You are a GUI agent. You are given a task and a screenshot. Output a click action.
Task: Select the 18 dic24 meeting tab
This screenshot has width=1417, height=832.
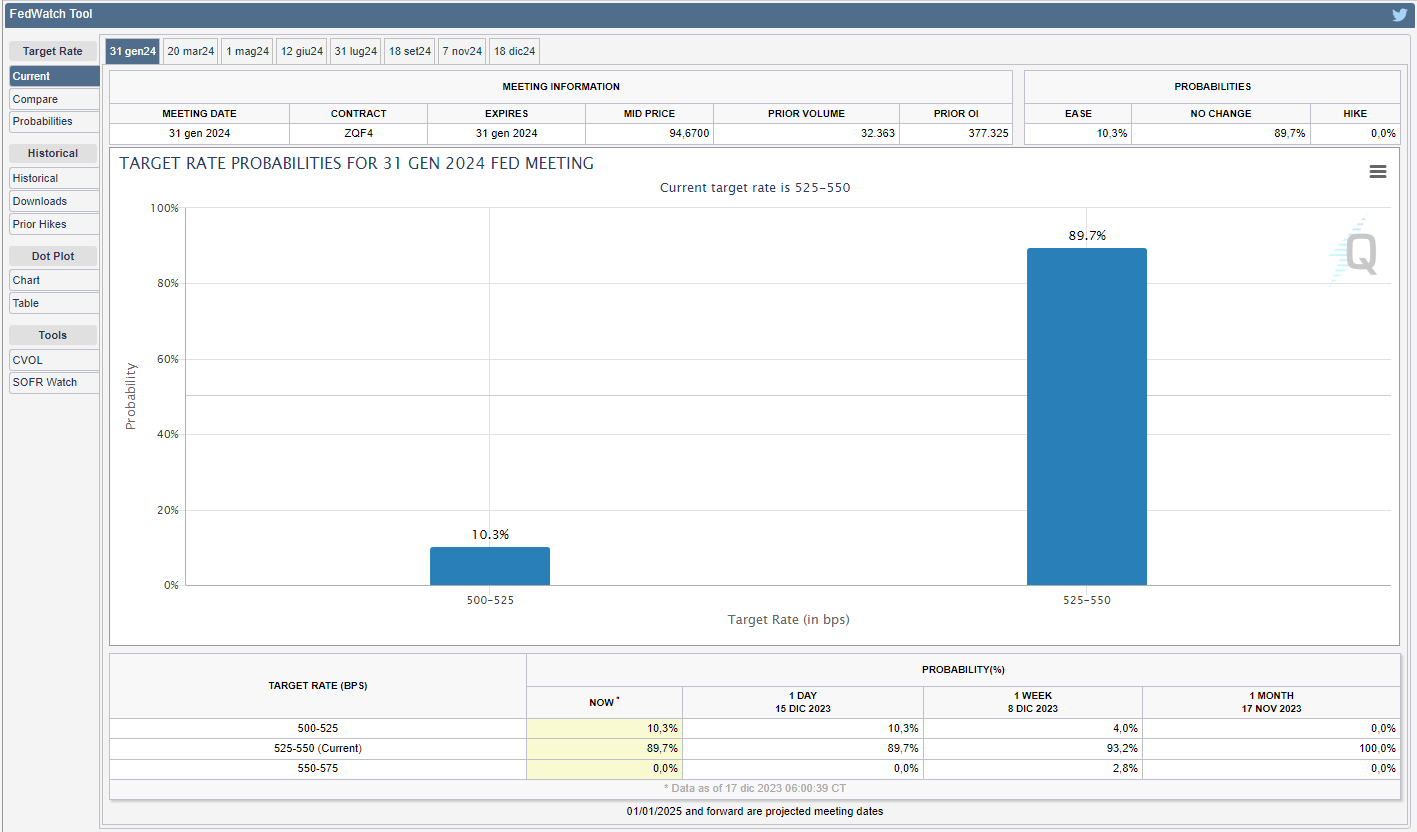pos(514,51)
